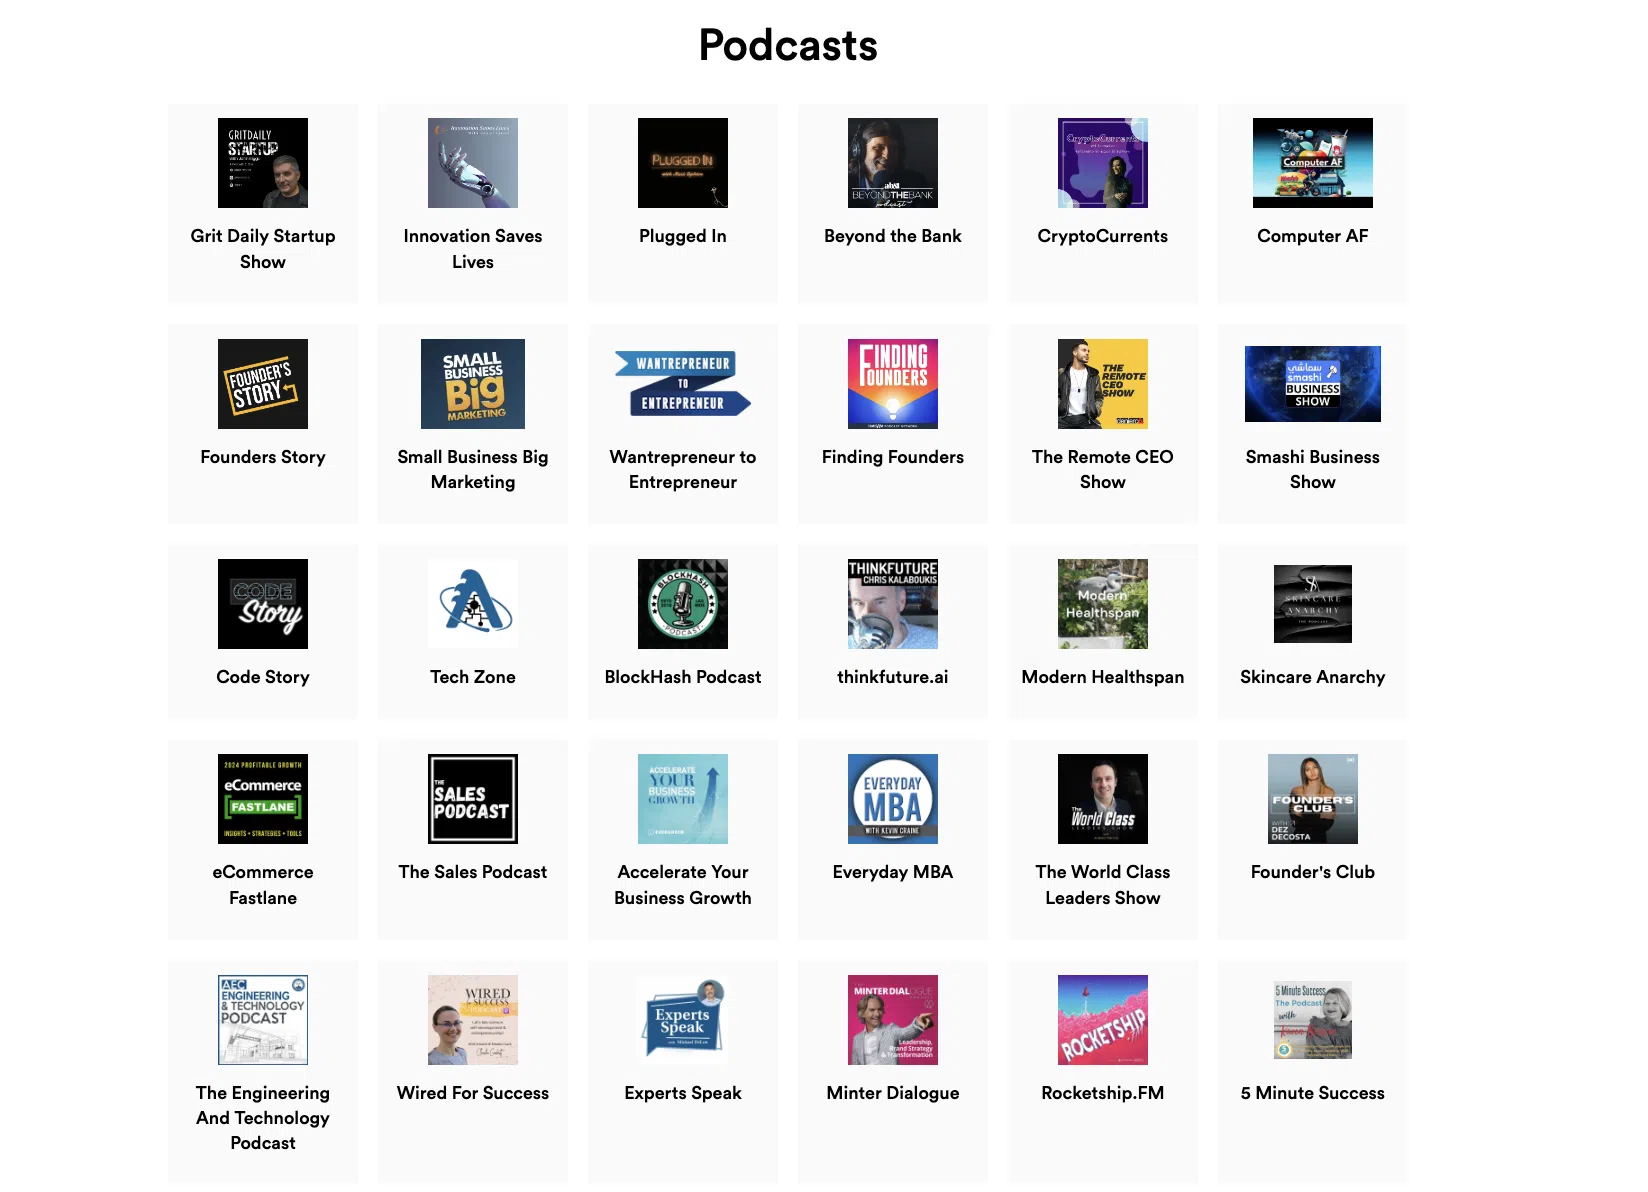This screenshot has width=1648, height=1192.
Task: Open the Small Business Big Marketing logo
Action: pos(472,384)
